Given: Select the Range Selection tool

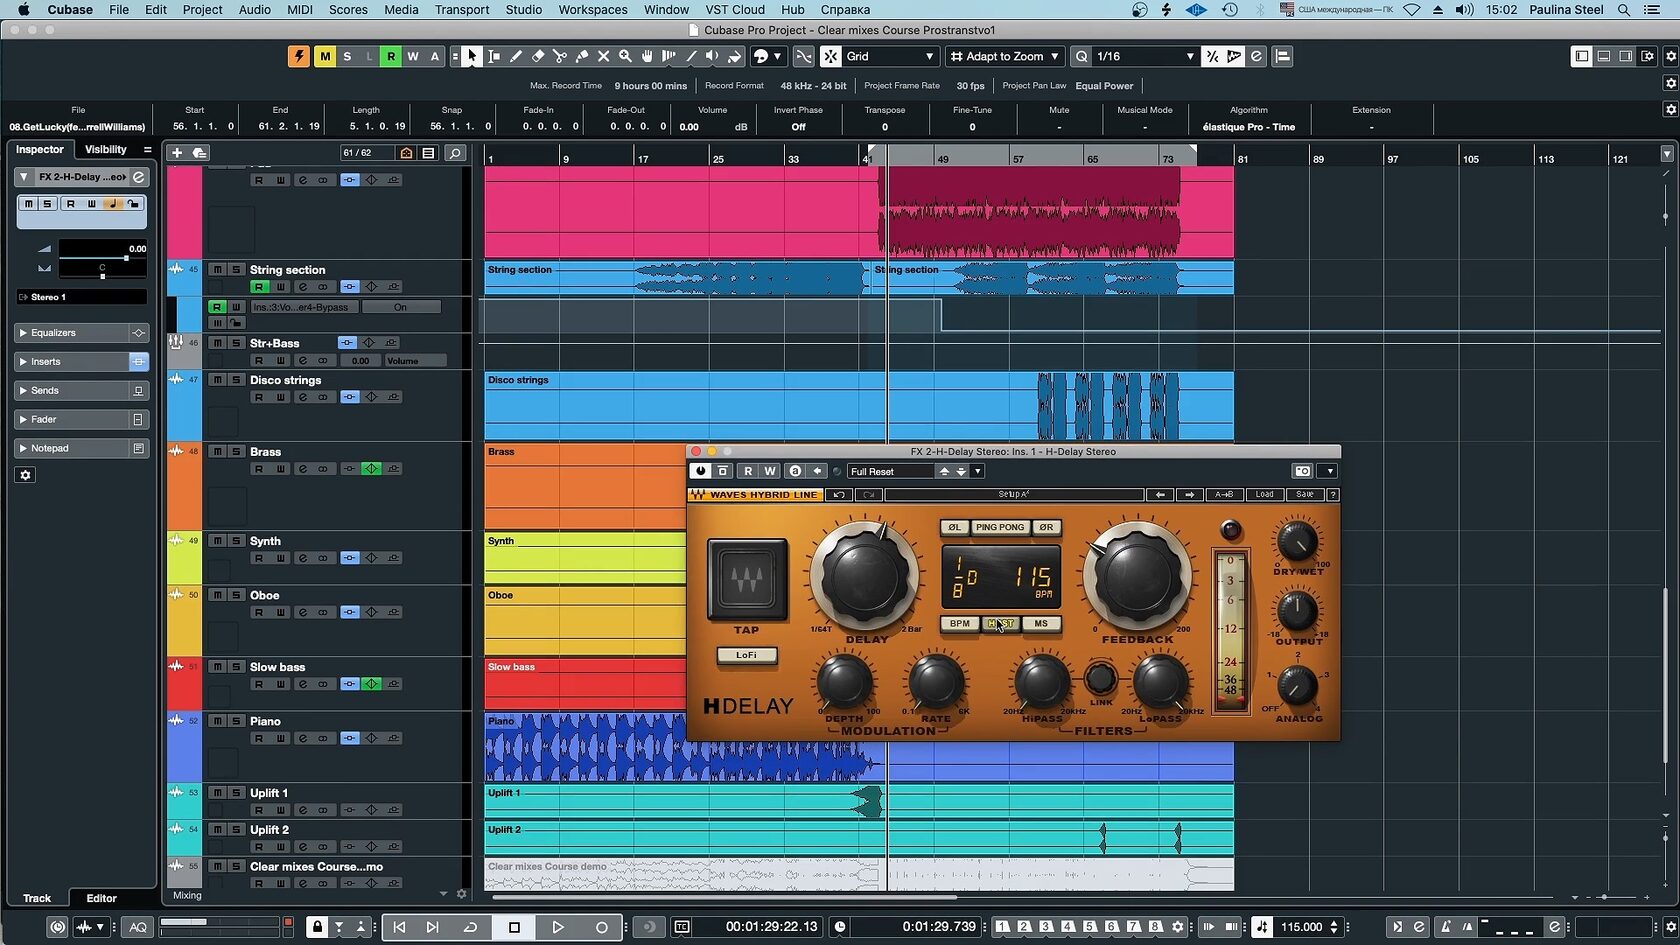Looking at the screenshot, I should [494, 57].
